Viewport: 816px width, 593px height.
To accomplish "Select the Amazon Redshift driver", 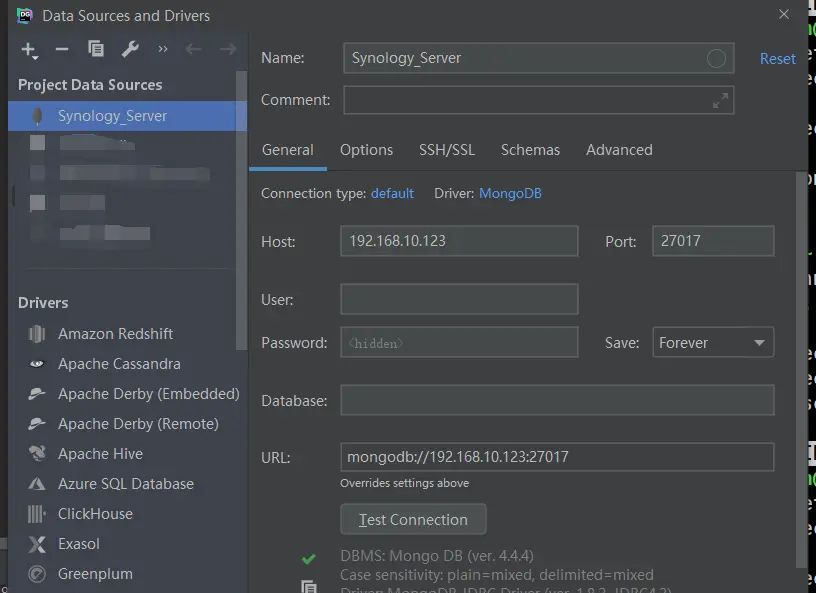I will coord(115,334).
